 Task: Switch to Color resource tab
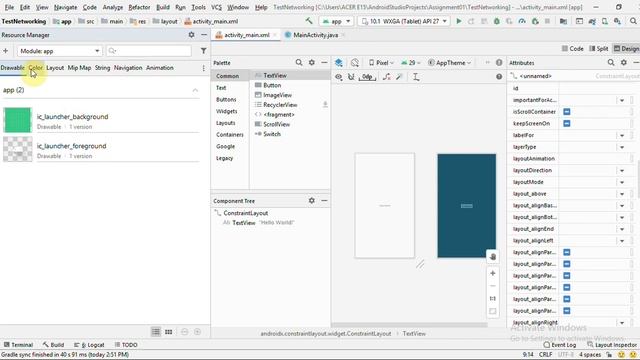tap(36, 68)
